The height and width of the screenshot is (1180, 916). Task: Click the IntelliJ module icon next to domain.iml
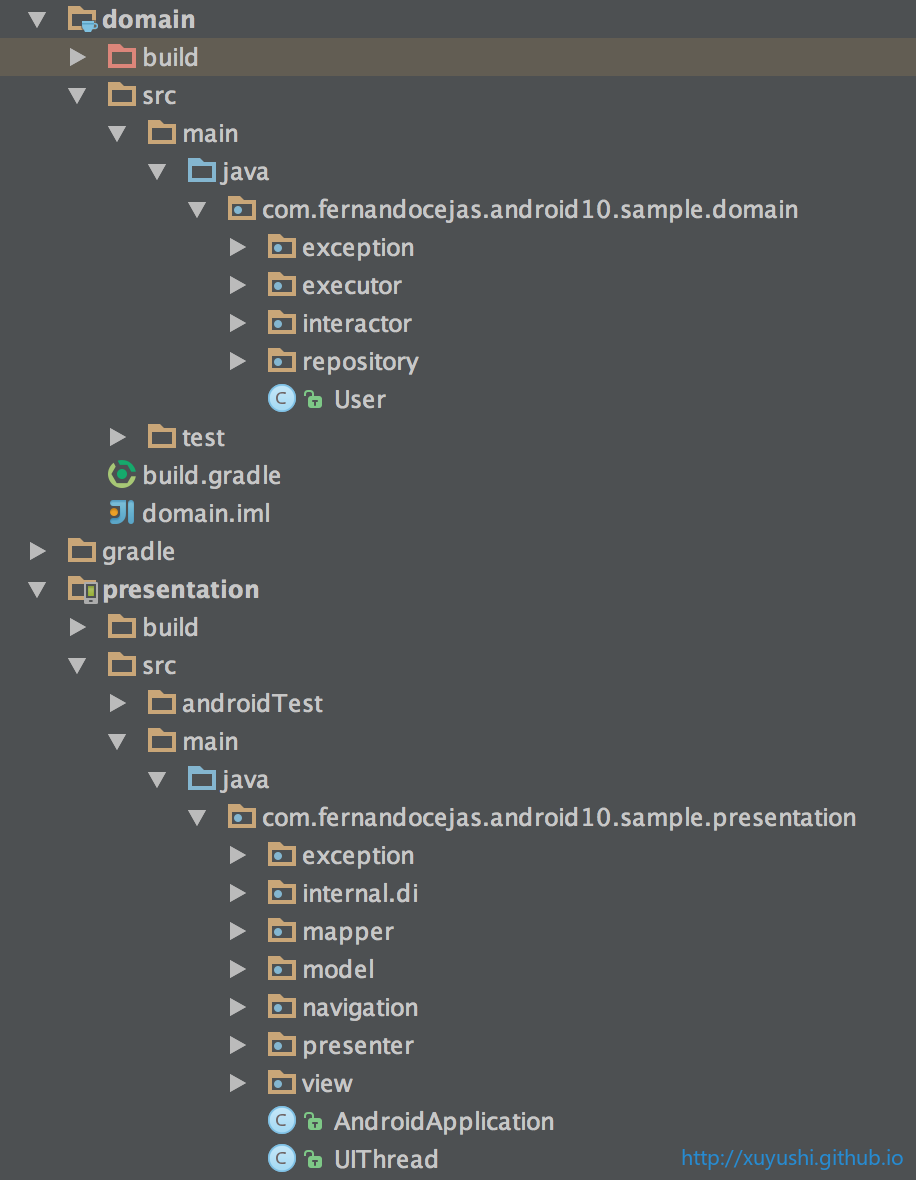point(121,513)
